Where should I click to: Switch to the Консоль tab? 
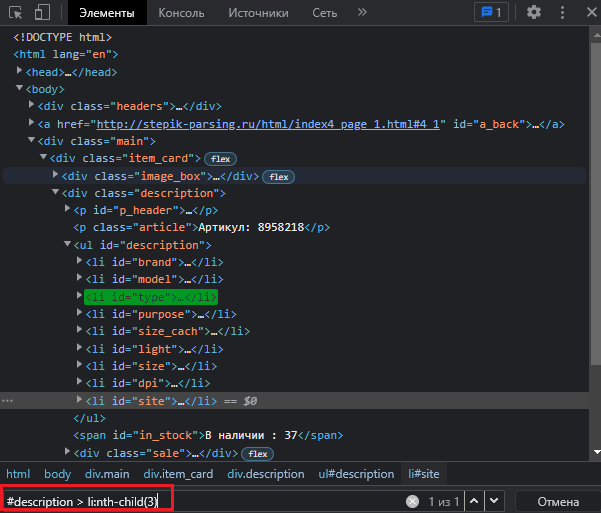[181, 13]
